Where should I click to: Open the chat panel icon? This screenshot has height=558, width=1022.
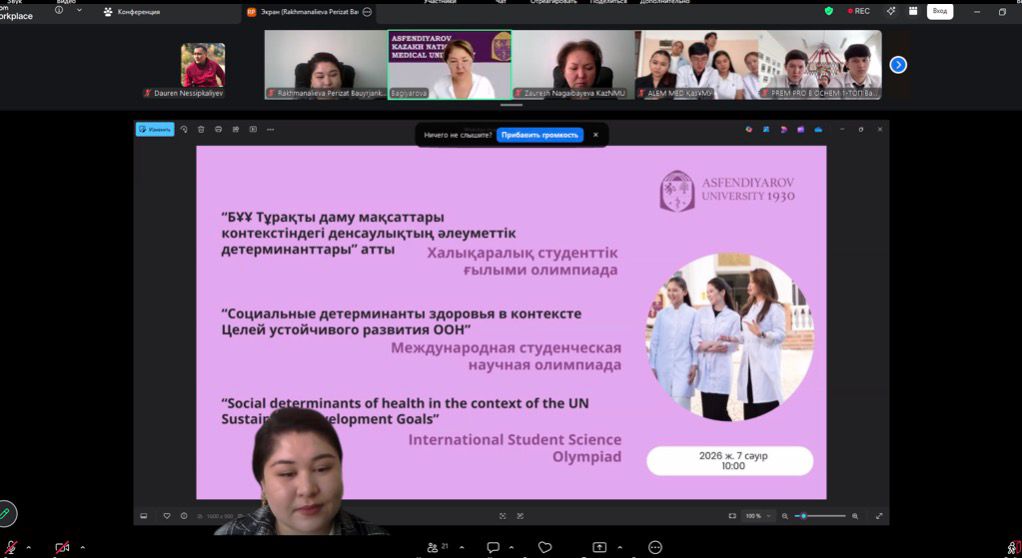[493, 547]
